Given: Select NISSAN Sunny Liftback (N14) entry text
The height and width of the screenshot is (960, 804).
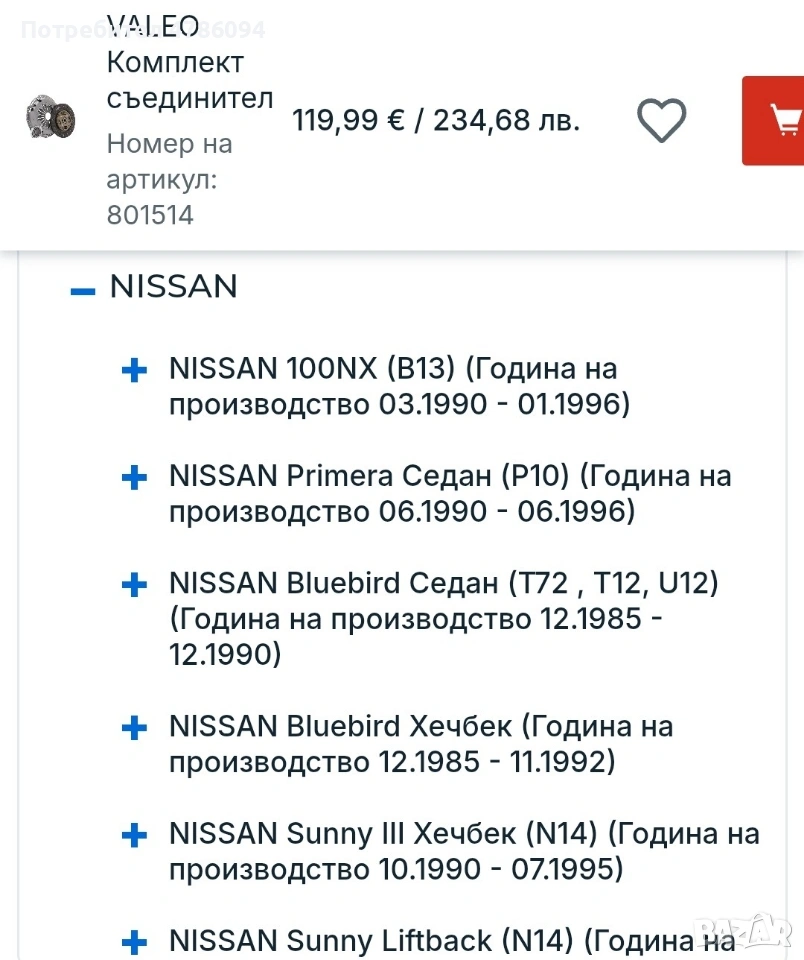Looking at the screenshot, I should (450, 941).
